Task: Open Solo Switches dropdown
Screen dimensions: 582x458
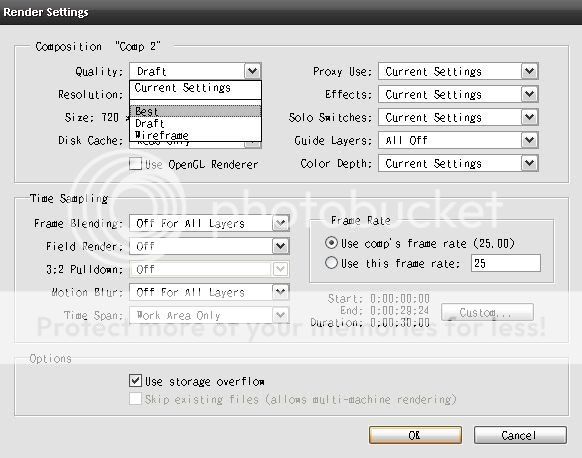Action: tap(529, 117)
